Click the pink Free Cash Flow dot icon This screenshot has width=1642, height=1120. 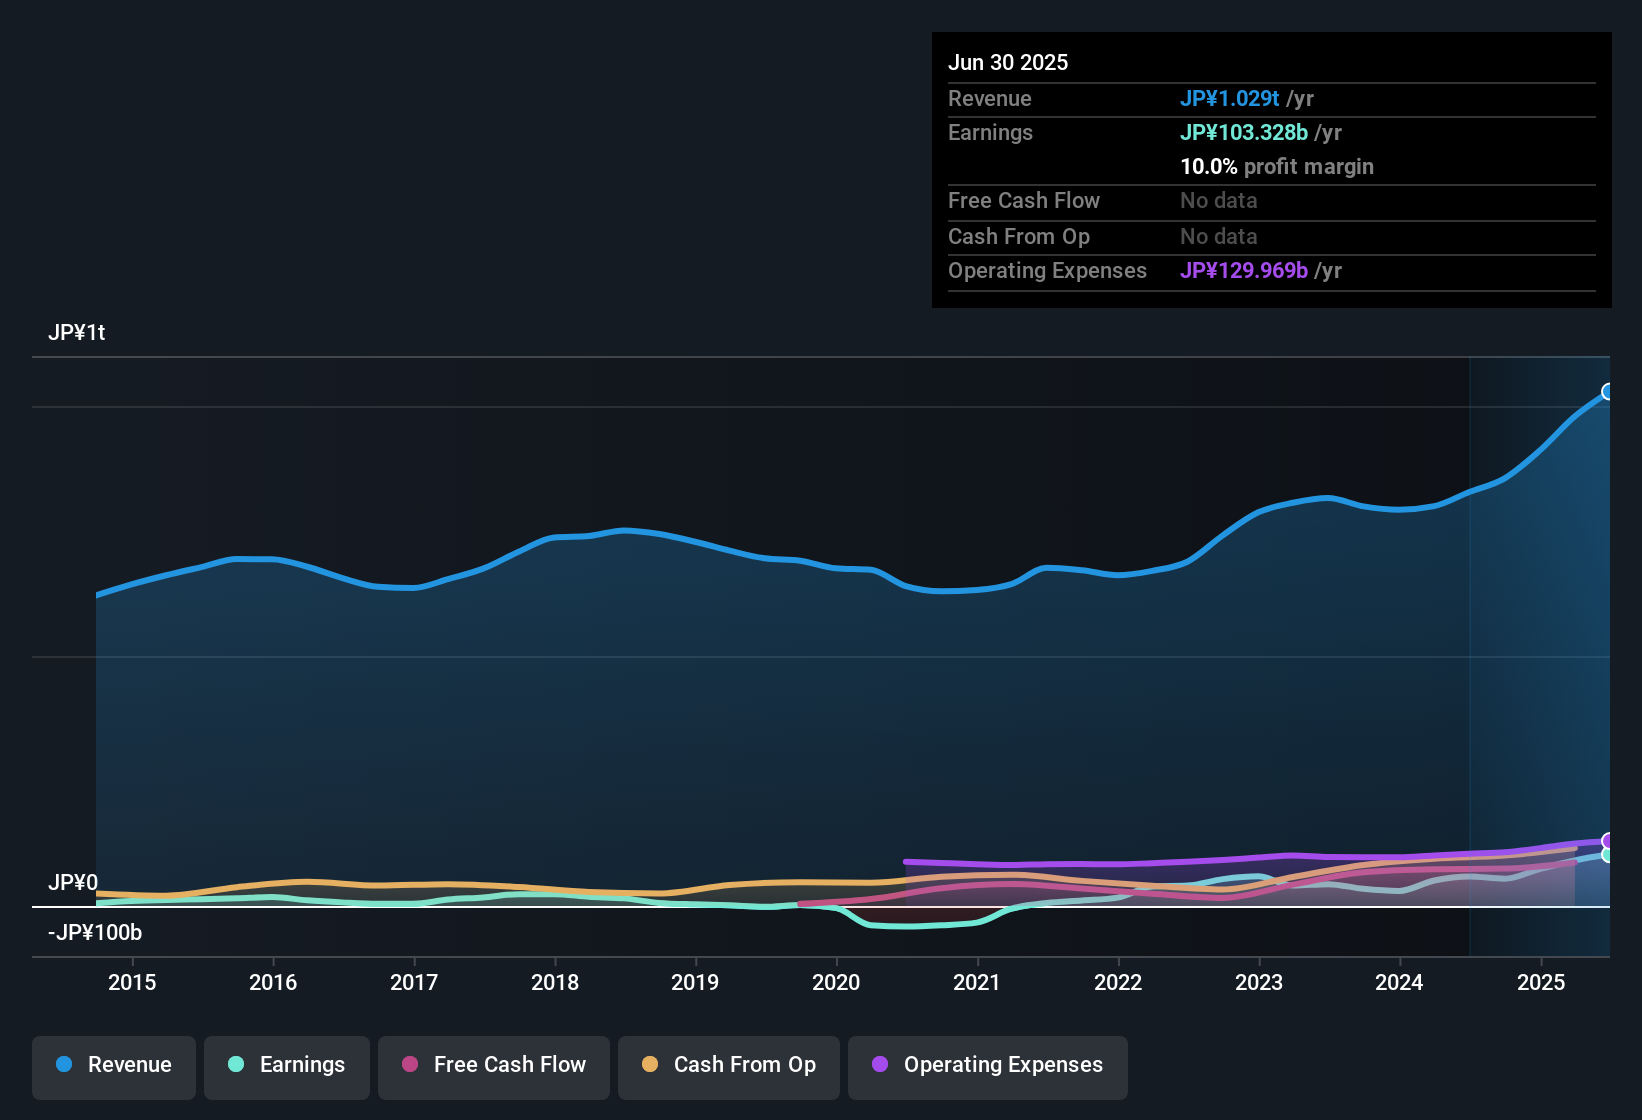click(409, 1065)
